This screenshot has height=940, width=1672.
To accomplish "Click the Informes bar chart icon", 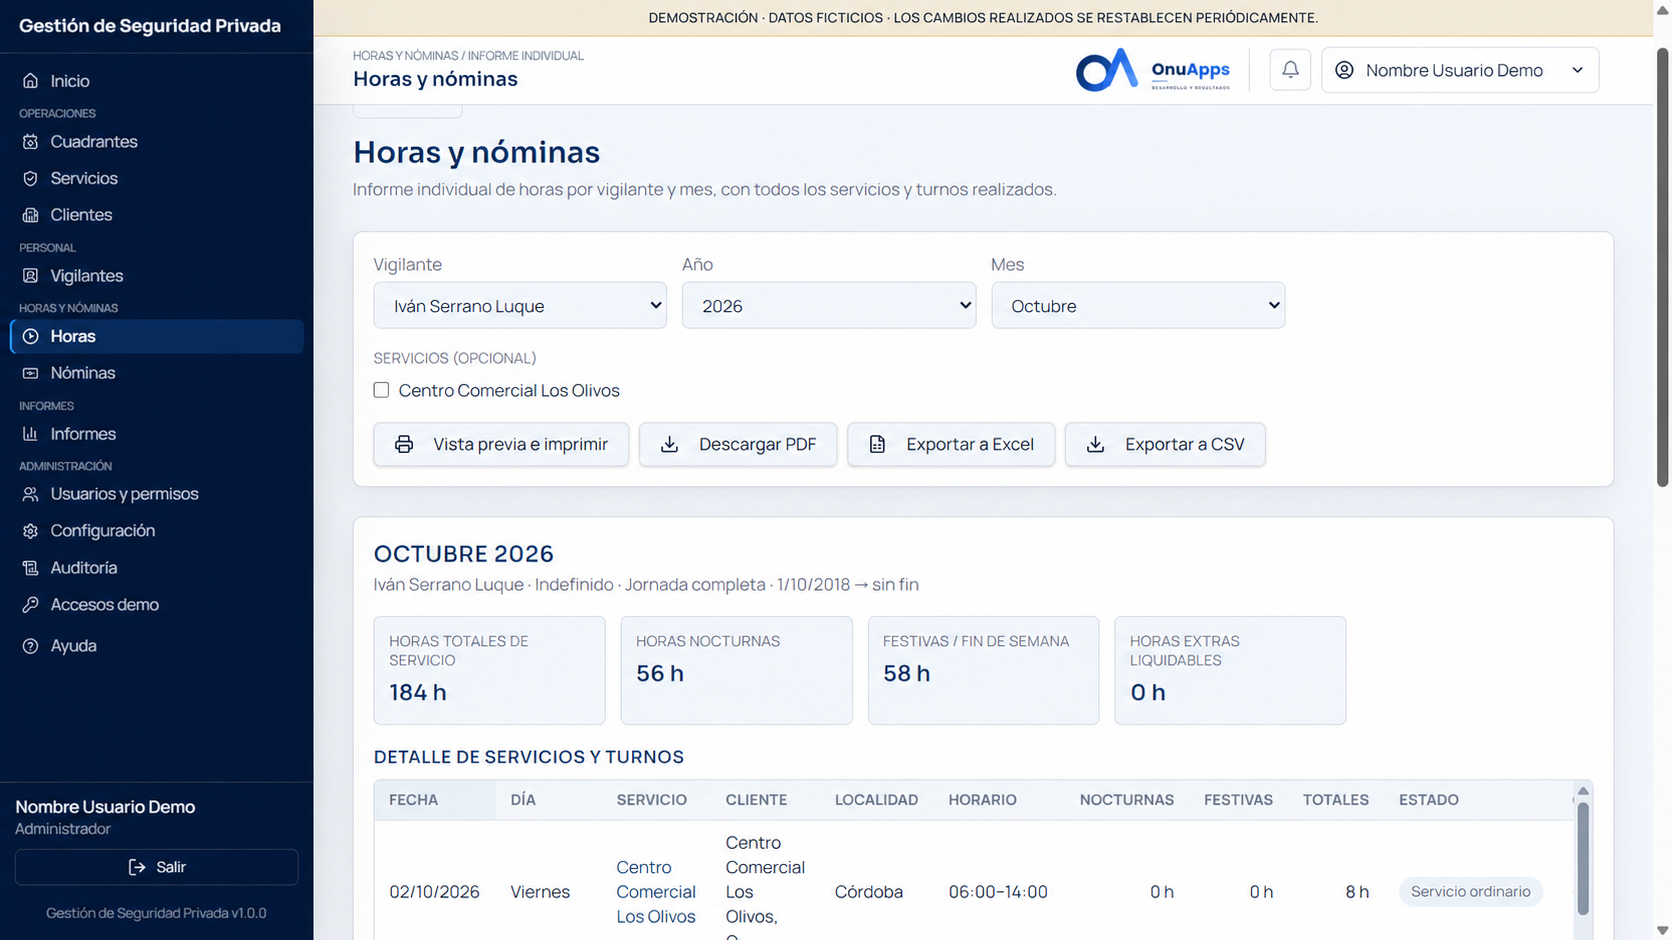I will click(x=31, y=434).
